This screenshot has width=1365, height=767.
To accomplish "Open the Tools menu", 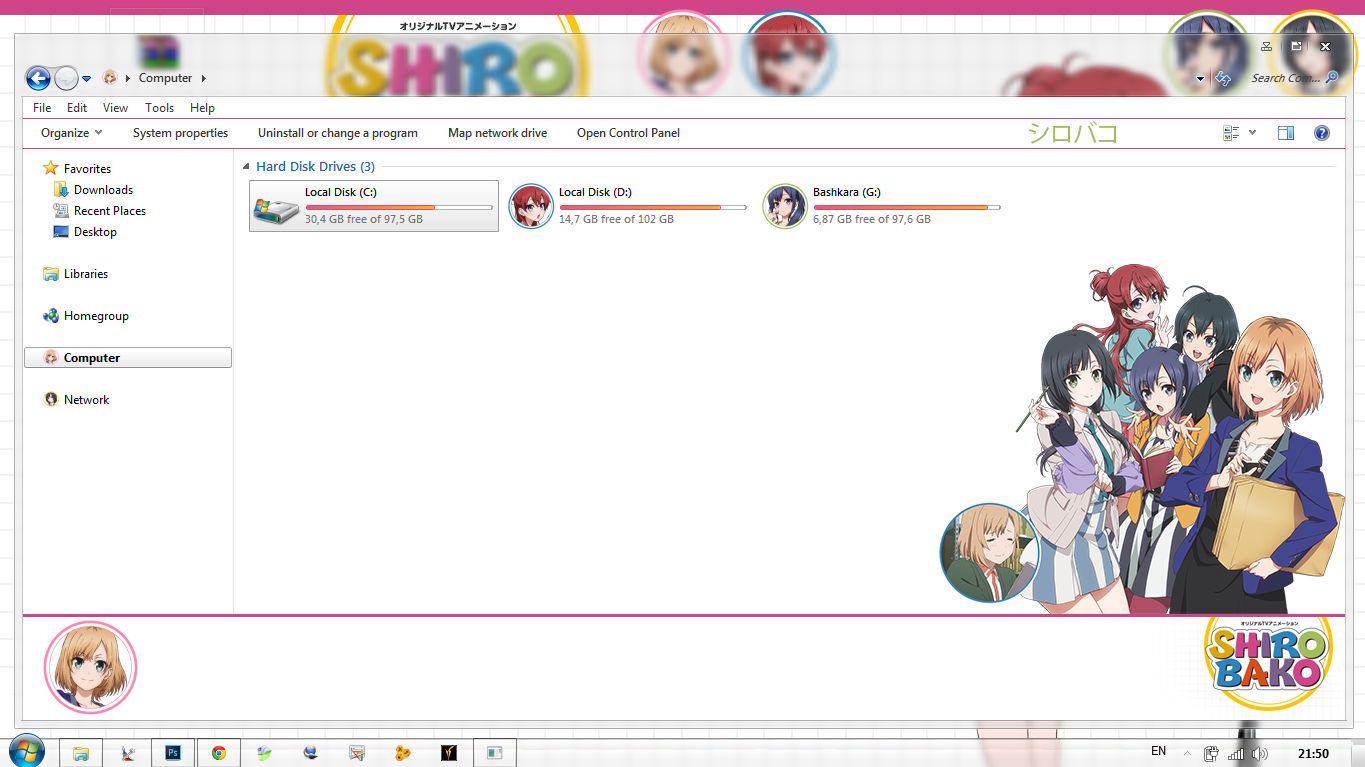I will tap(159, 108).
